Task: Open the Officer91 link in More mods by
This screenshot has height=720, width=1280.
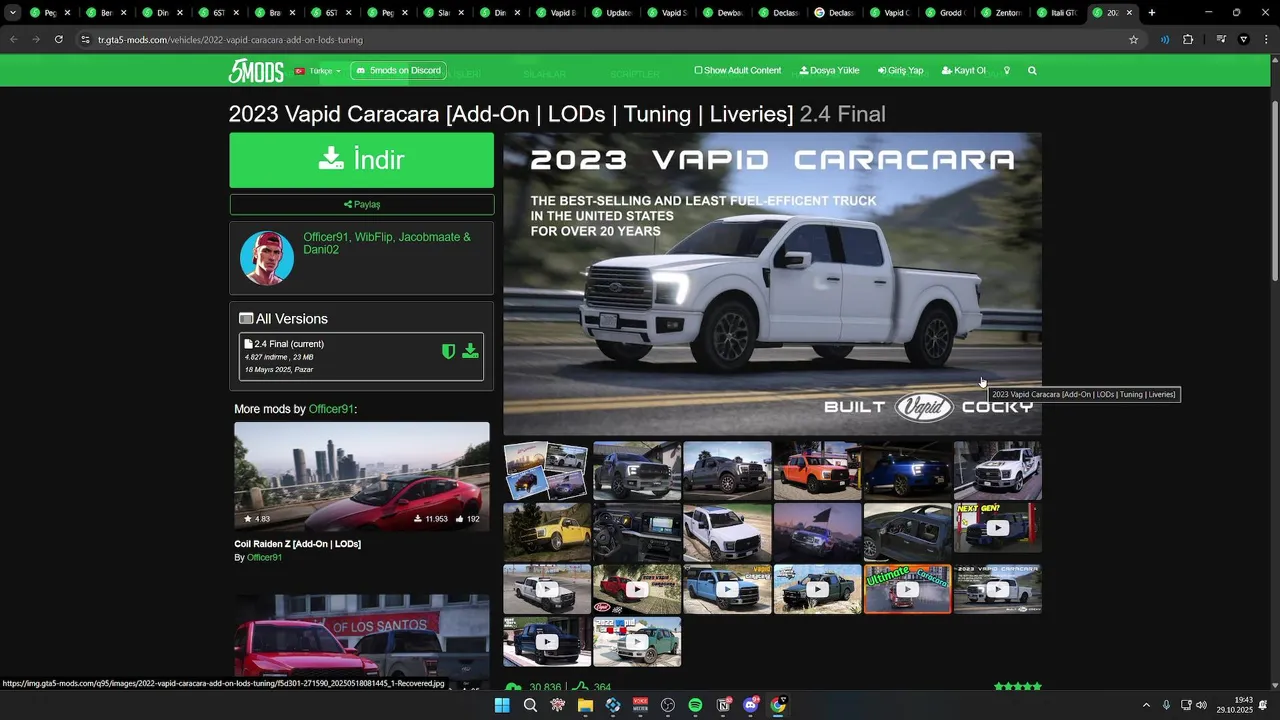Action: click(x=331, y=409)
